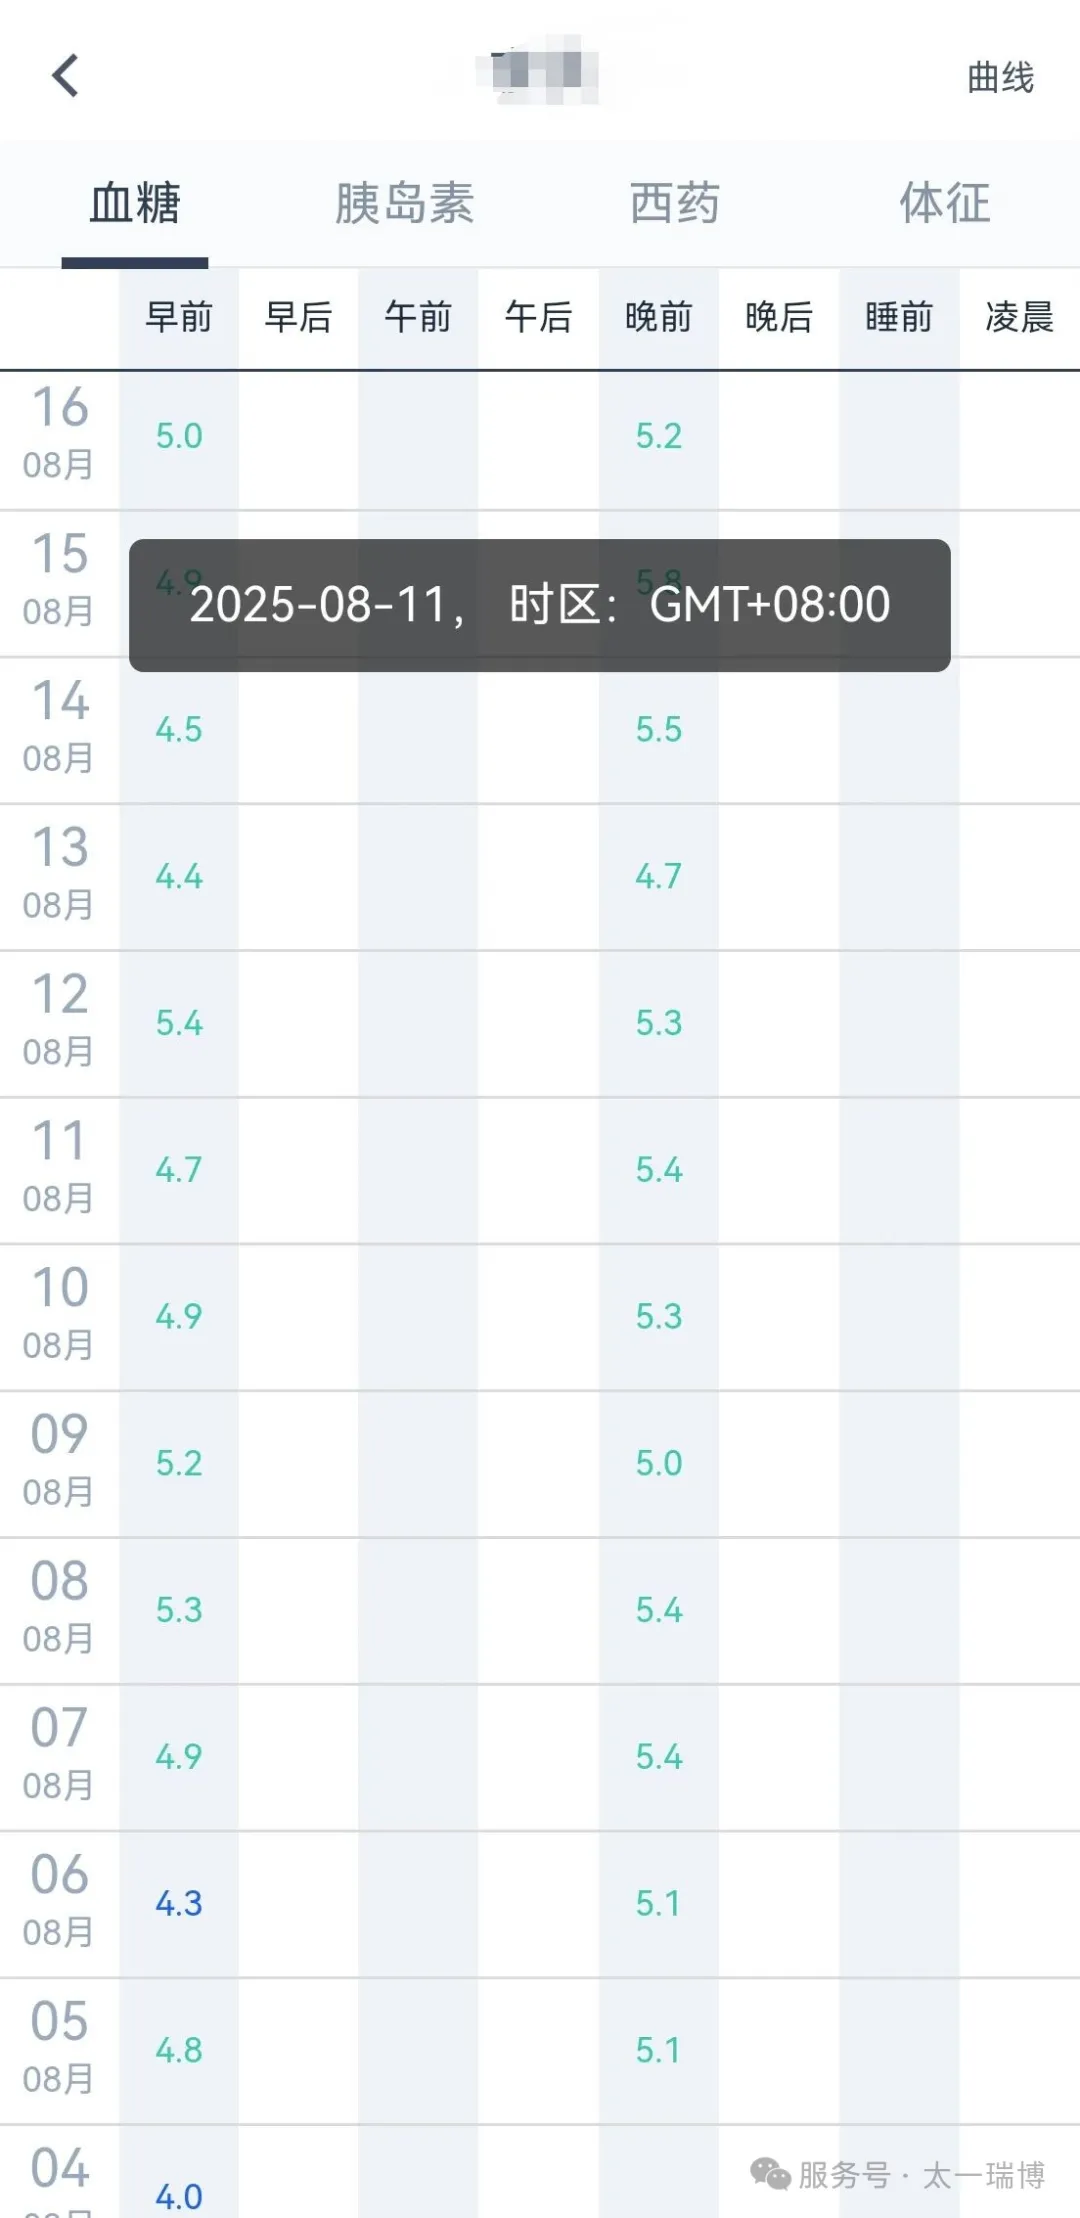Viewport: 1080px width, 2218px height.
Task: Tap the empty 睡前 cell for August 12
Action: (x=899, y=1023)
